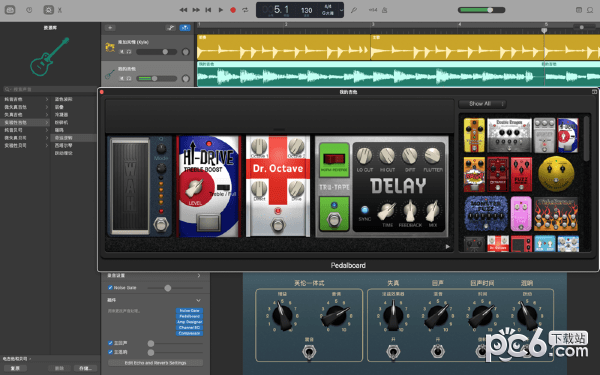Open the Amp Designer plug-in slot

189,322
